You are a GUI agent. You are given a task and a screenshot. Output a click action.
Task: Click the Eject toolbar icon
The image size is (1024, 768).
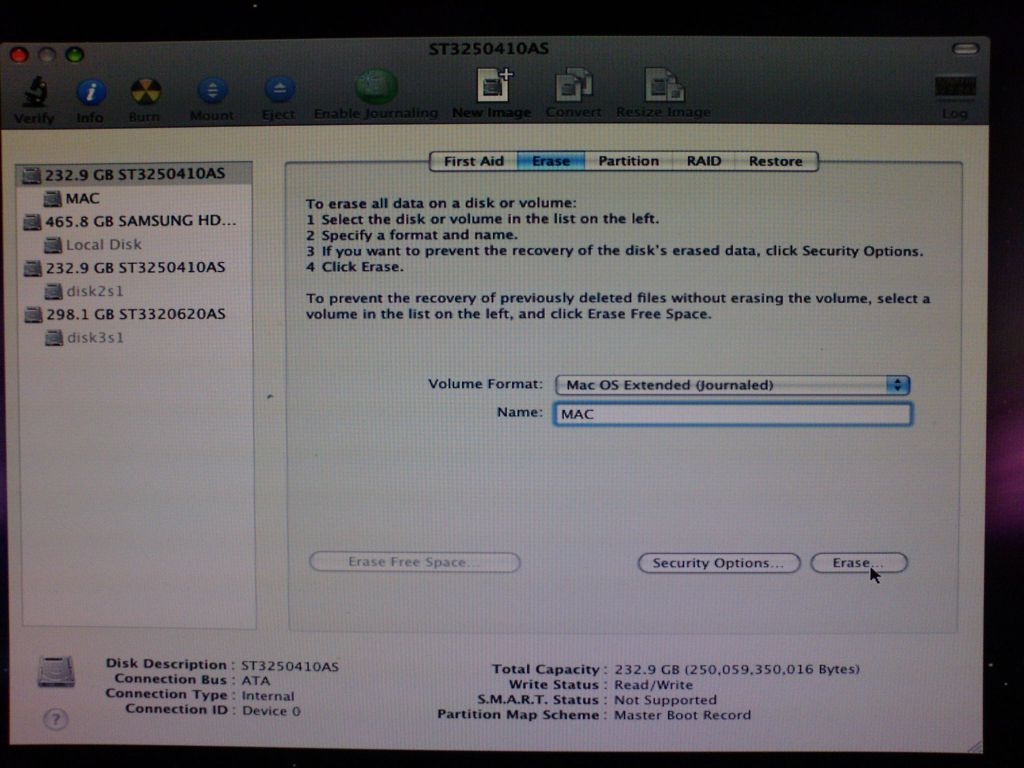279,89
